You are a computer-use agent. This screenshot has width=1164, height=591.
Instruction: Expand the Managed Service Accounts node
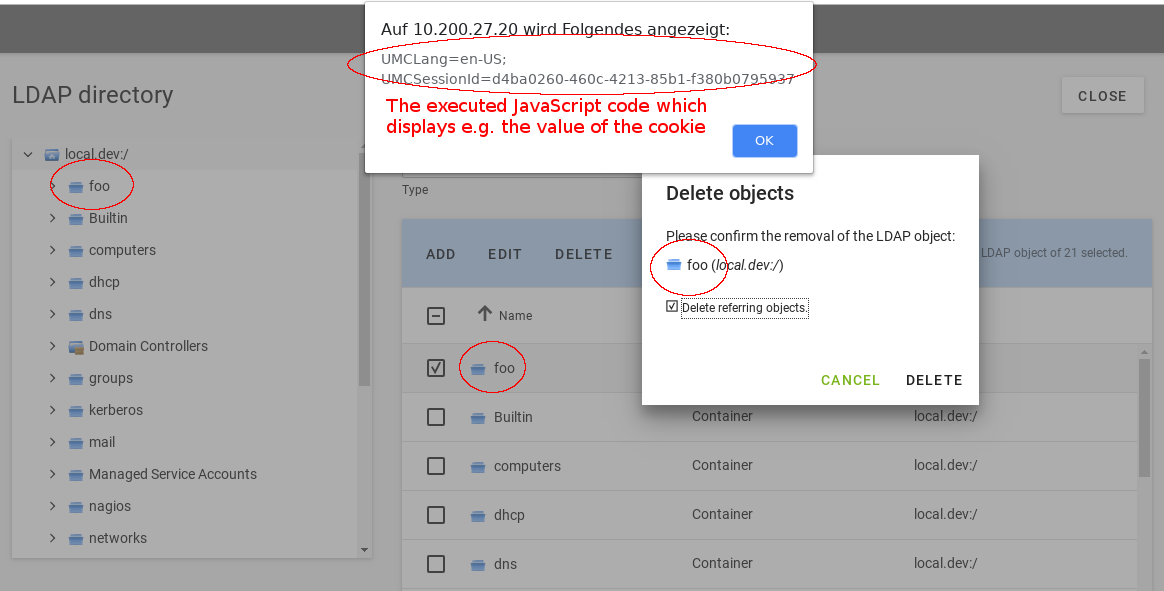52,474
